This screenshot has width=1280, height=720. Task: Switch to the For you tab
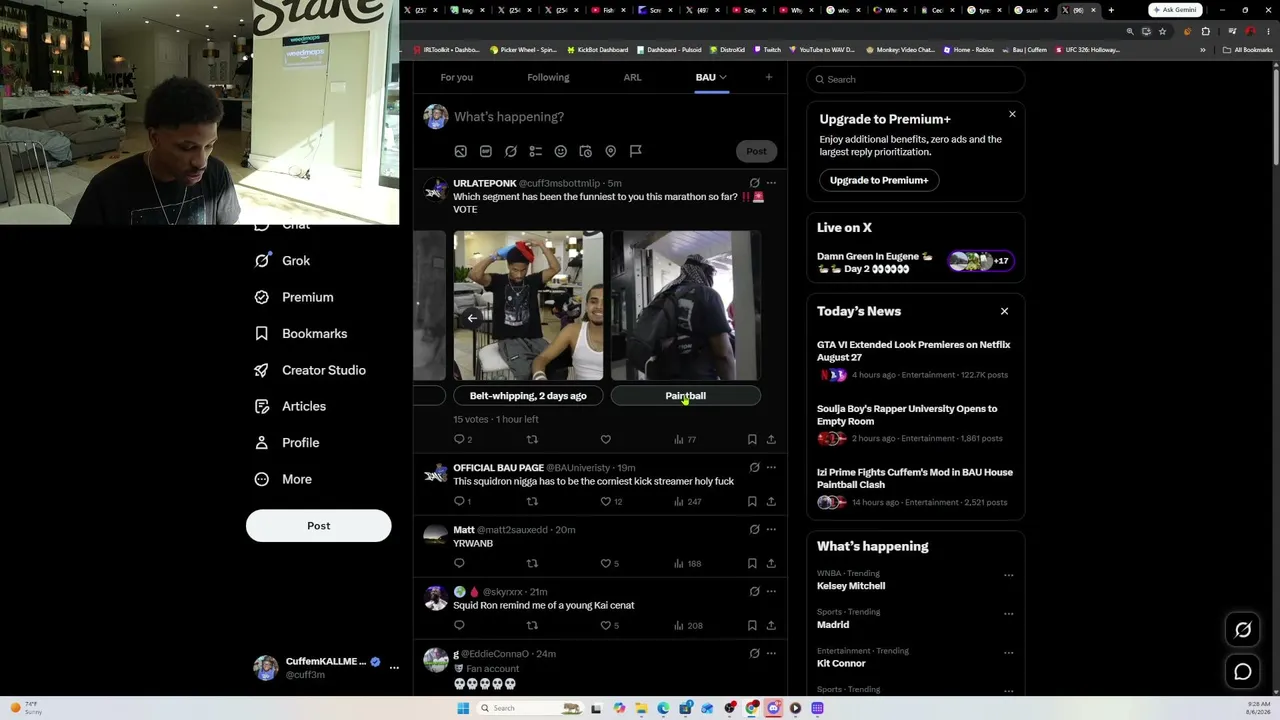click(457, 77)
